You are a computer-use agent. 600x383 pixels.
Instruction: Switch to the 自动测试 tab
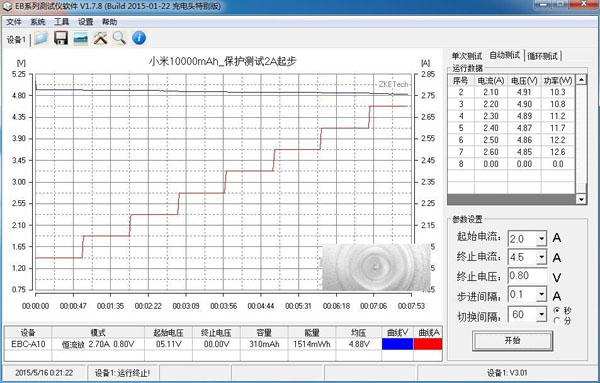[505, 55]
